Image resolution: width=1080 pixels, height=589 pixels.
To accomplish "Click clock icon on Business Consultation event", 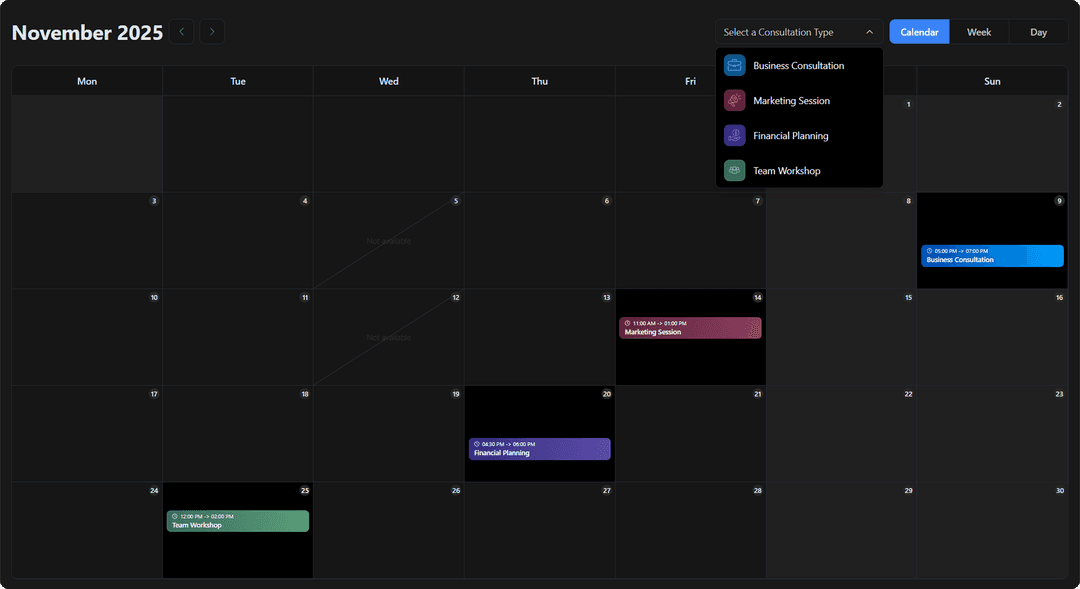I will coord(929,251).
